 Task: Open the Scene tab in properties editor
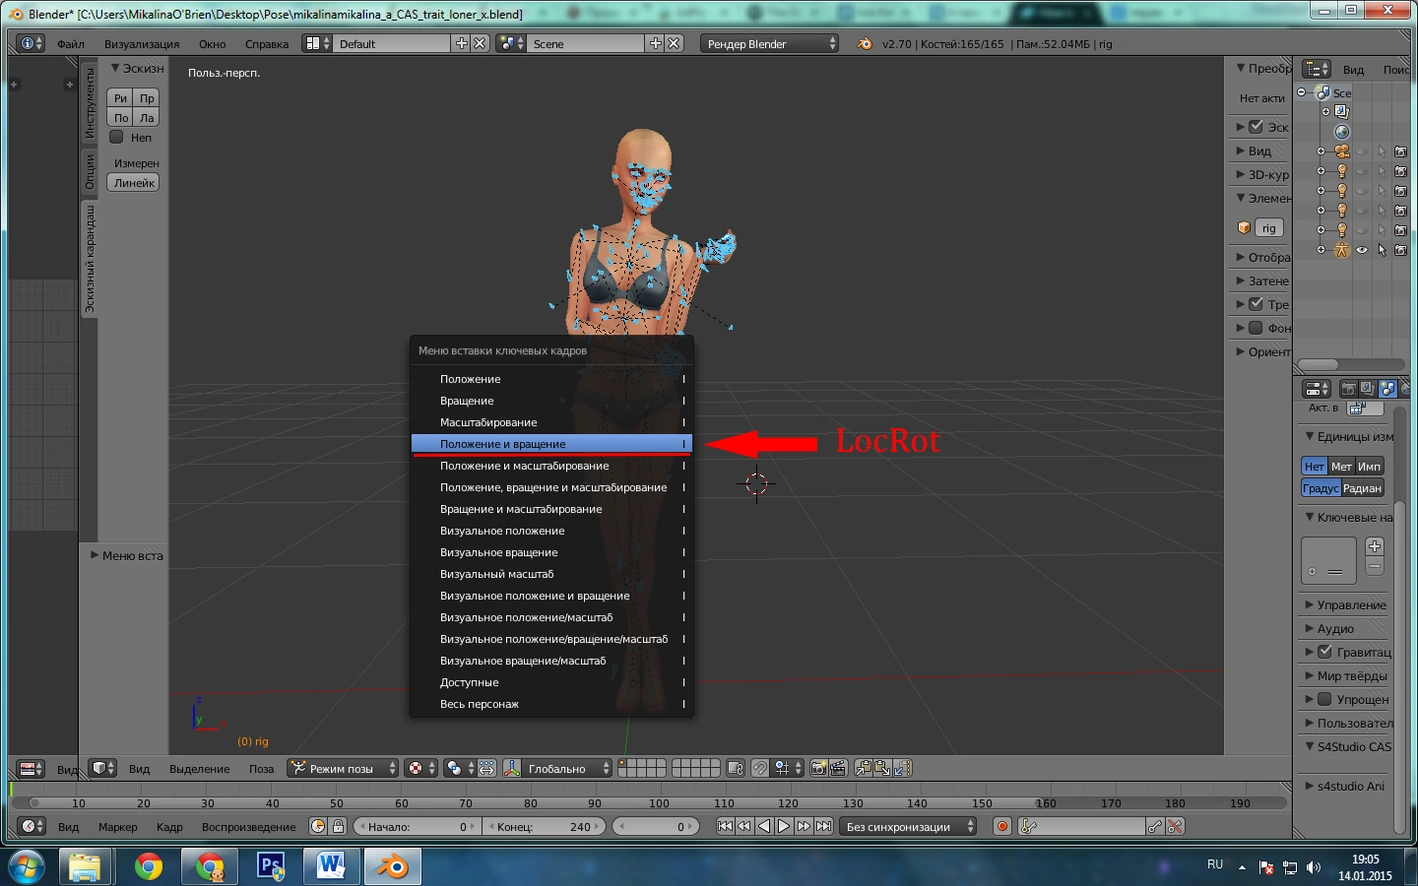[1387, 388]
